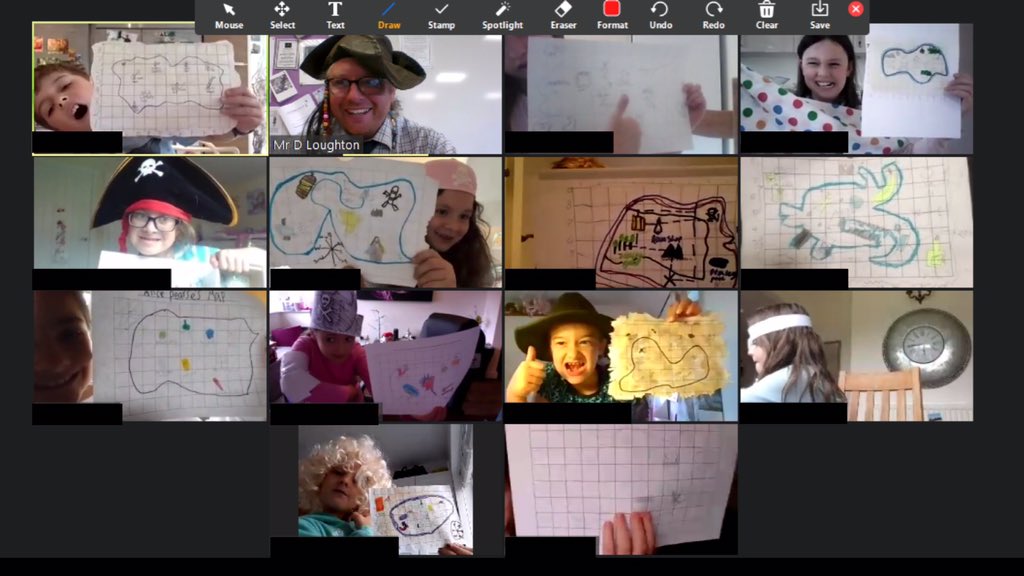
Task: Select the highlighted speaker tile with boy's map
Action: tap(150, 89)
